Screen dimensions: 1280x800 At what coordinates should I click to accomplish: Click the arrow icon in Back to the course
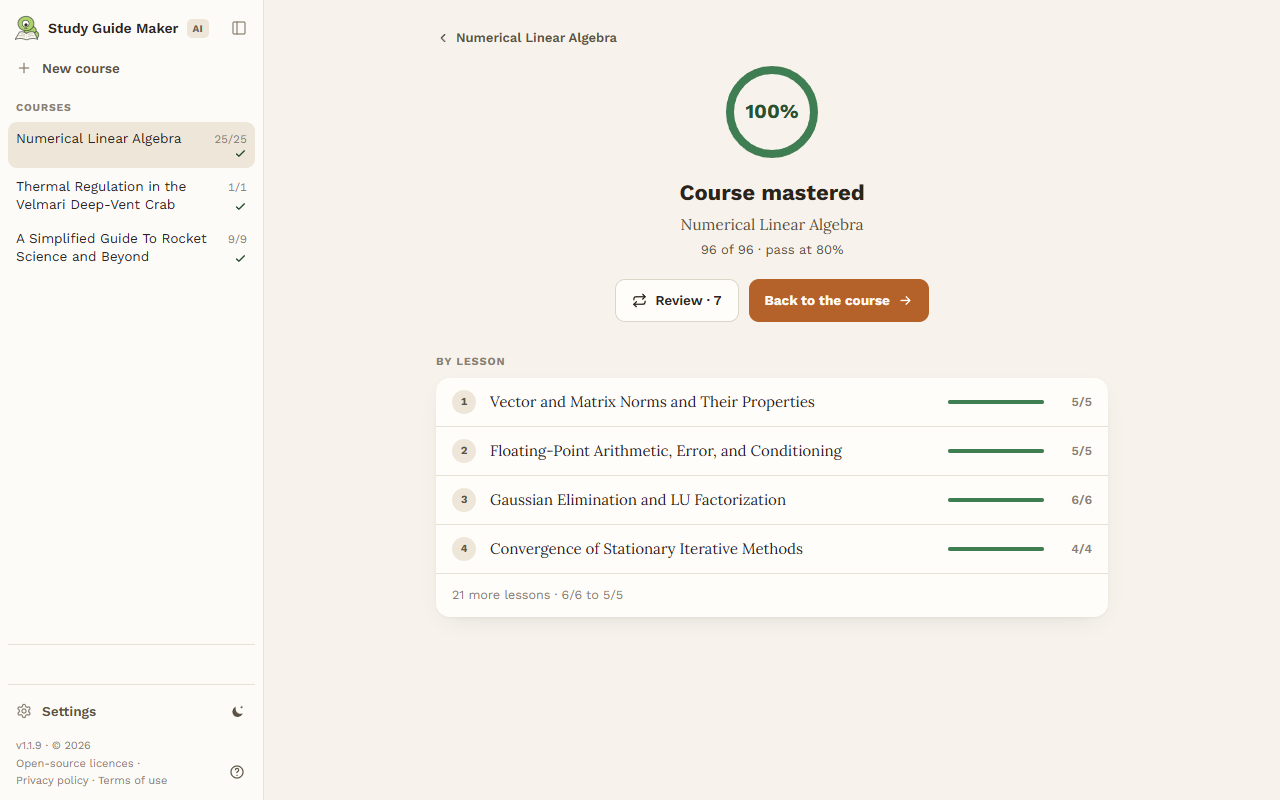[x=905, y=300]
